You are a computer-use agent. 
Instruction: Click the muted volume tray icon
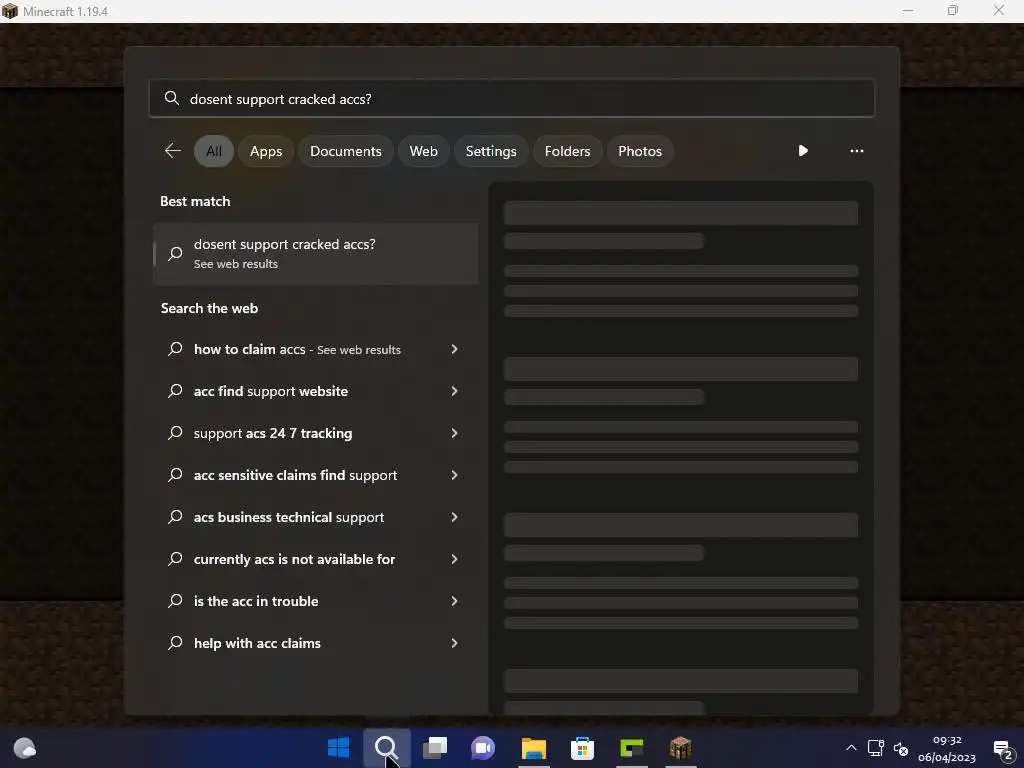point(901,748)
